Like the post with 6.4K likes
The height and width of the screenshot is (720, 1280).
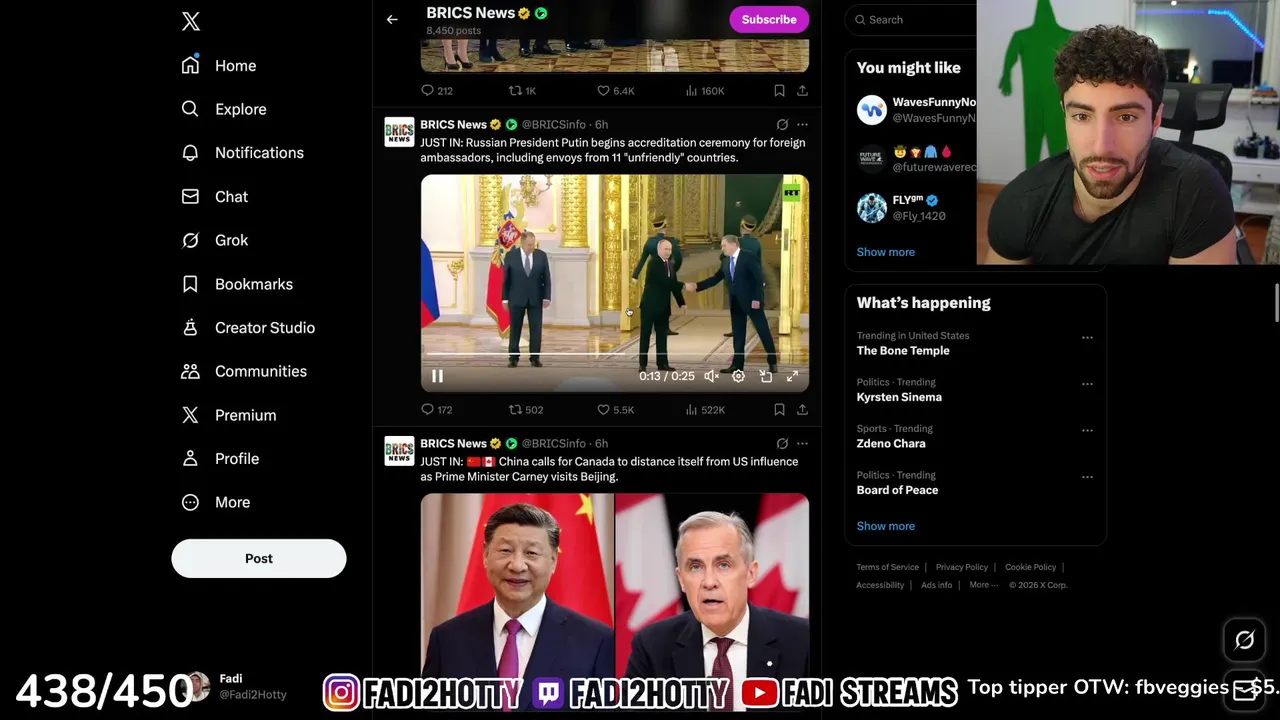coord(603,90)
